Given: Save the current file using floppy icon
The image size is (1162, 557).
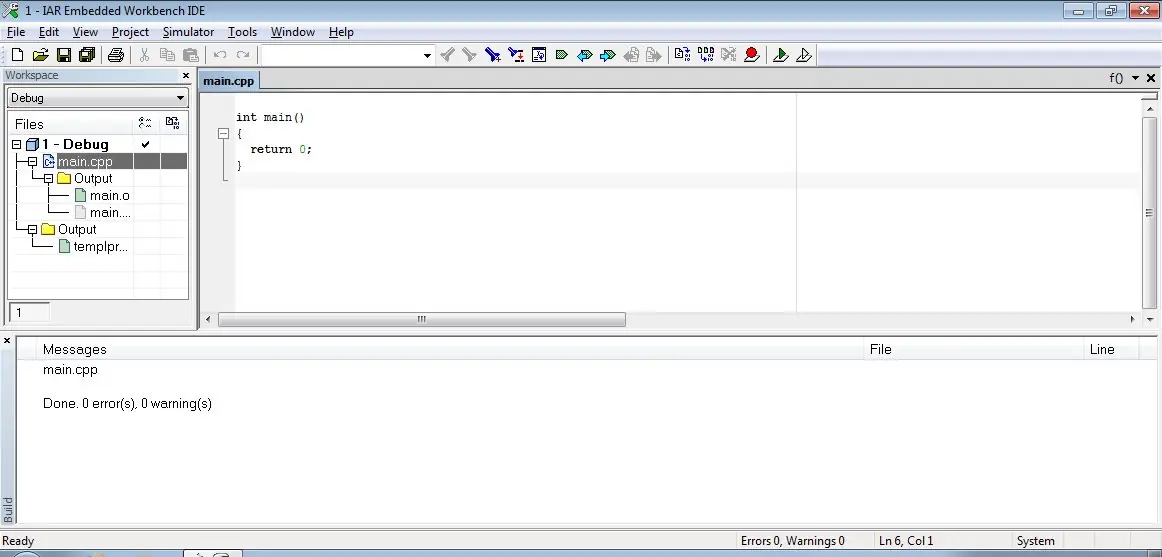Looking at the screenshot, I should click(64, 55).
